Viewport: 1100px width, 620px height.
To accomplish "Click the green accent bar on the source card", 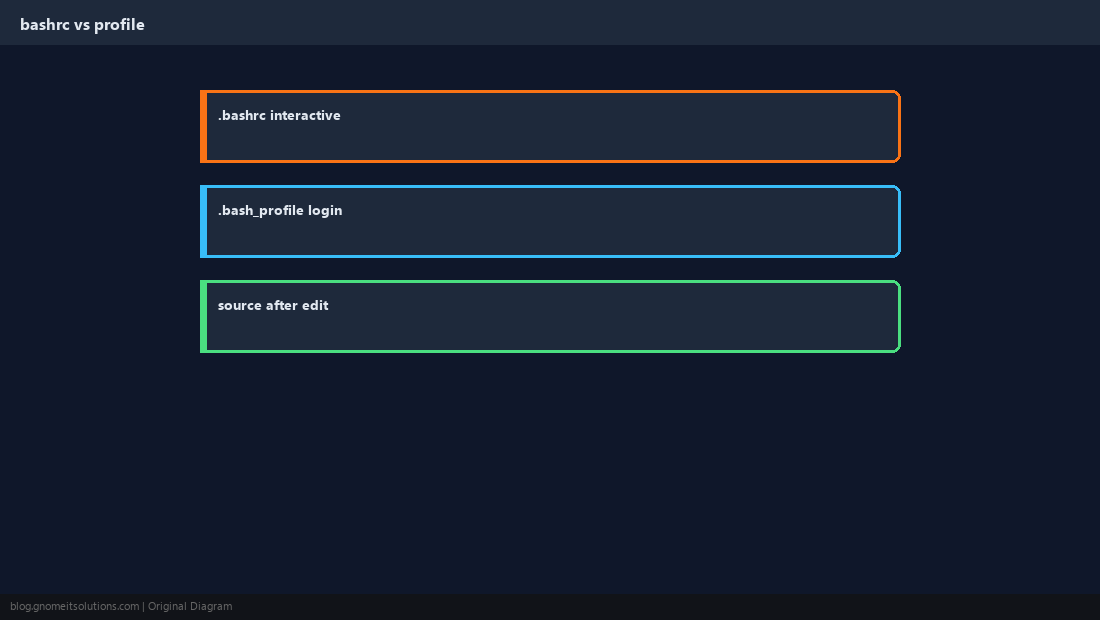I will 203,316.
